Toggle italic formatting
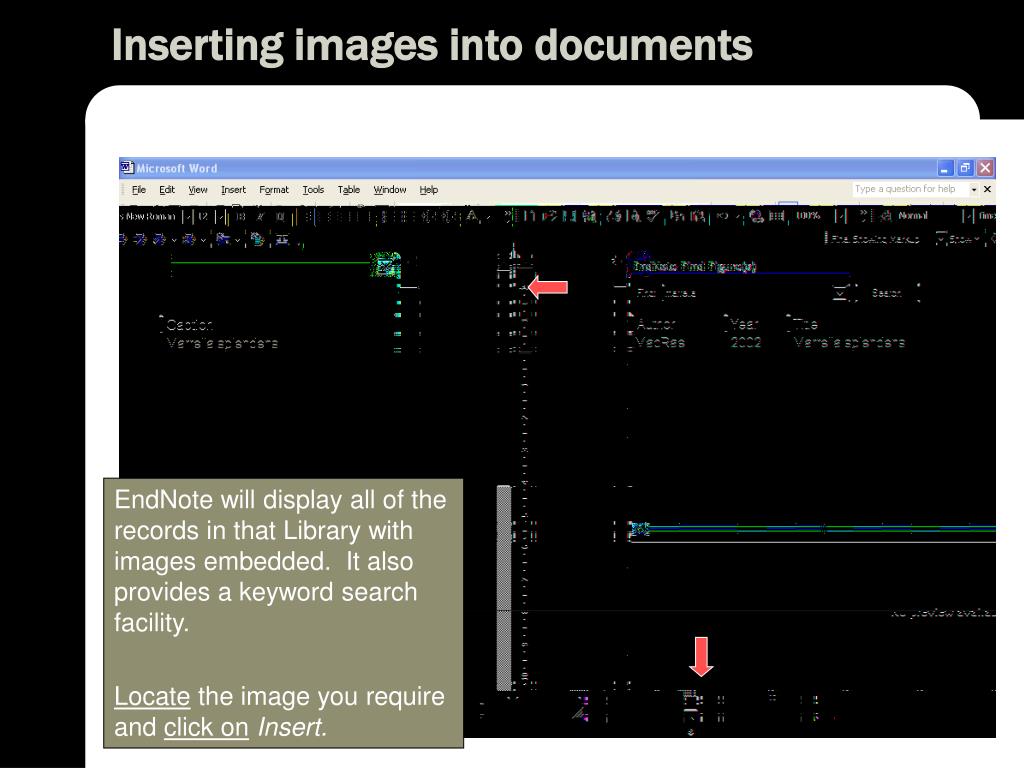 point(260,216)
